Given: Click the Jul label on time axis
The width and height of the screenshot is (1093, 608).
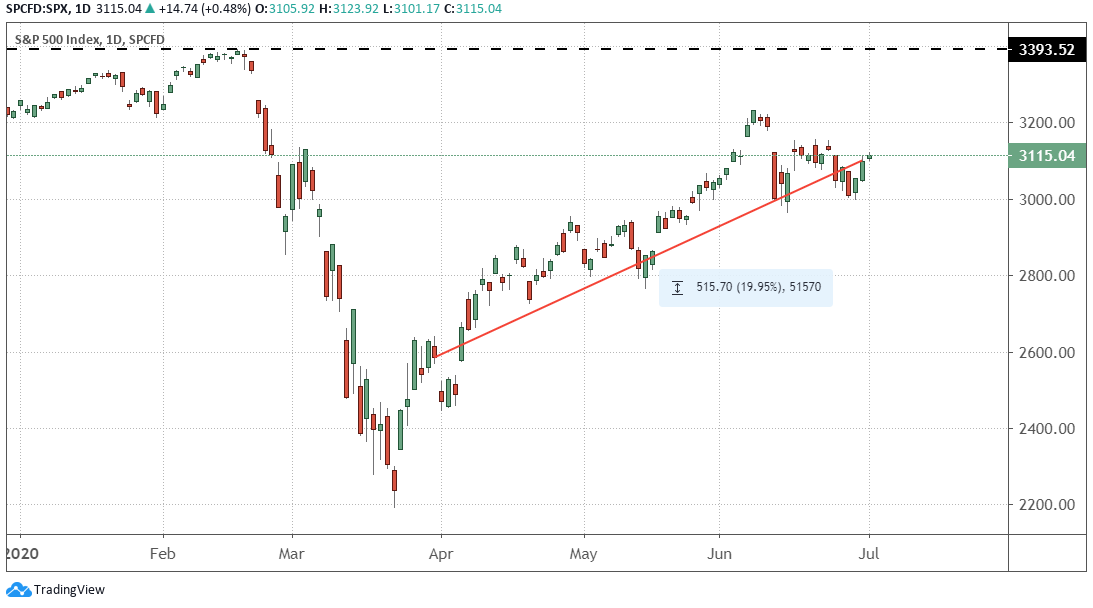Looking at the screenshot, I should point(868,551).
